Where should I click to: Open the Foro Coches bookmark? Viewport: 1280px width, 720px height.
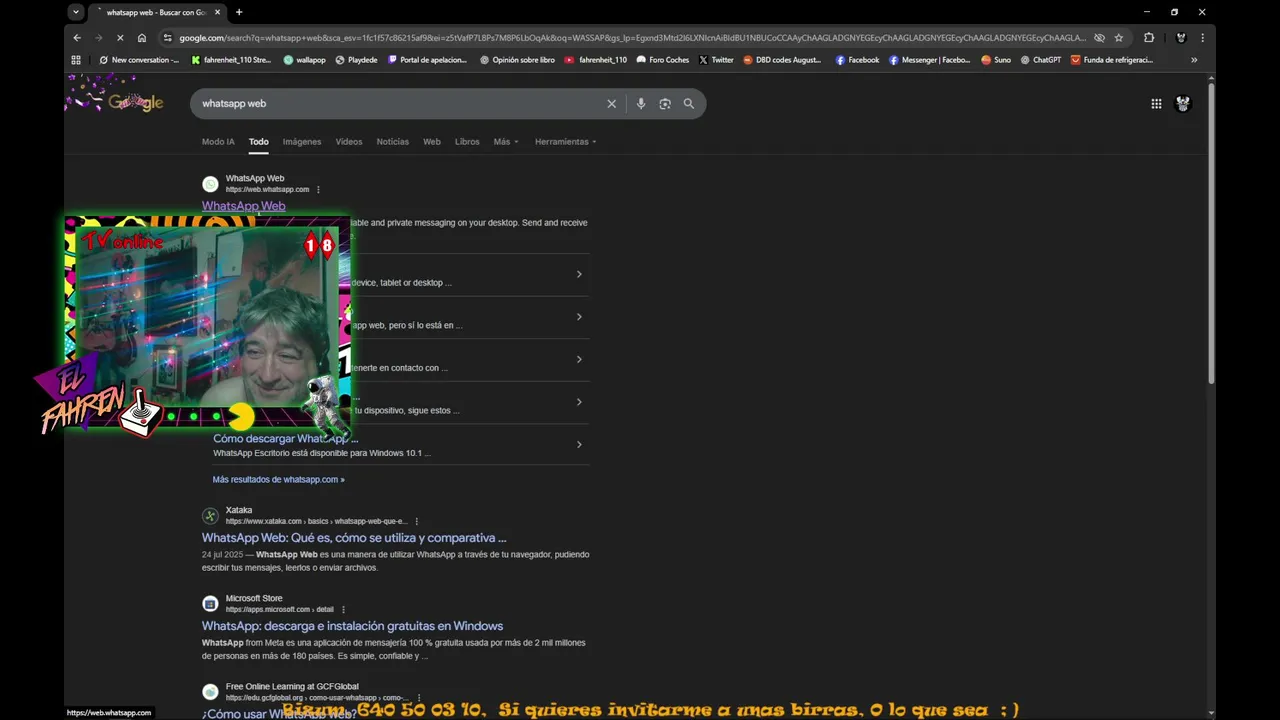[662, 60]
